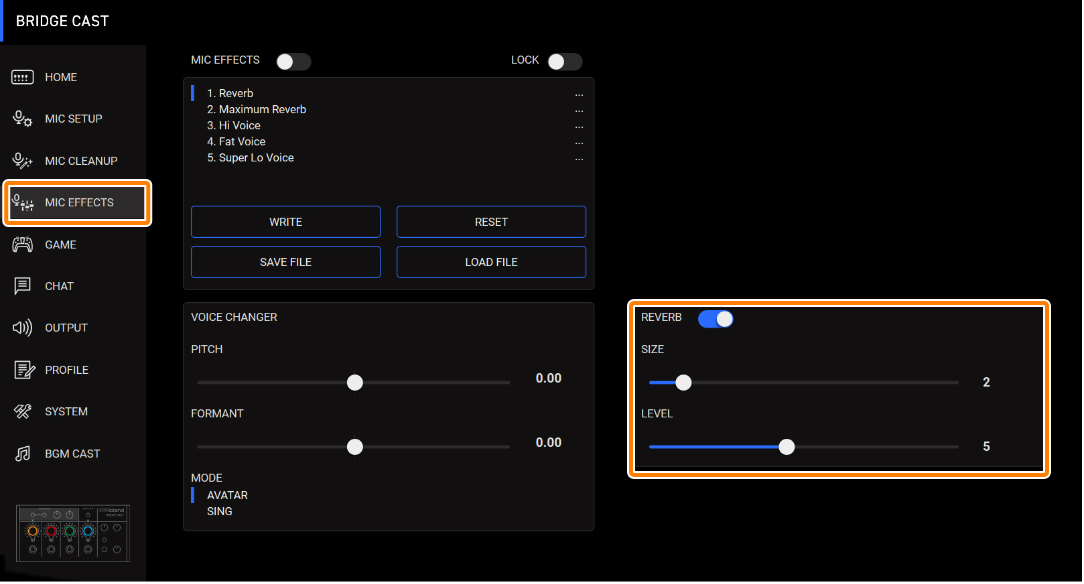Open options dots for Hi Voice preset
1084x584 pixels.
[579, 127]
